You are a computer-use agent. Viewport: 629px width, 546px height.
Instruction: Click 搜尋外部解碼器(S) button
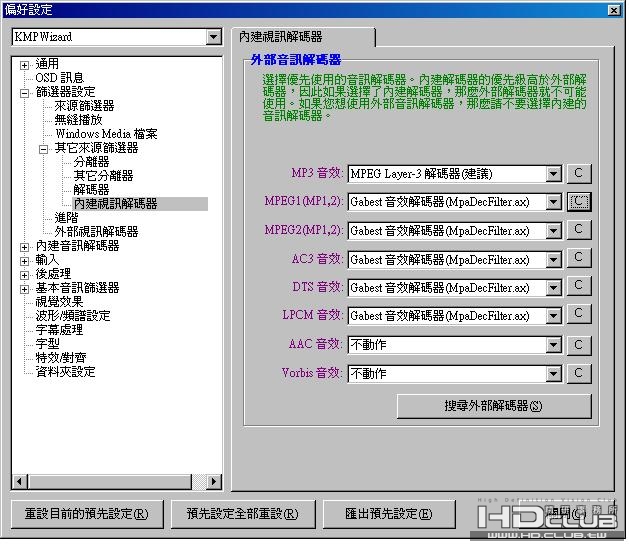tap(494, 407)
